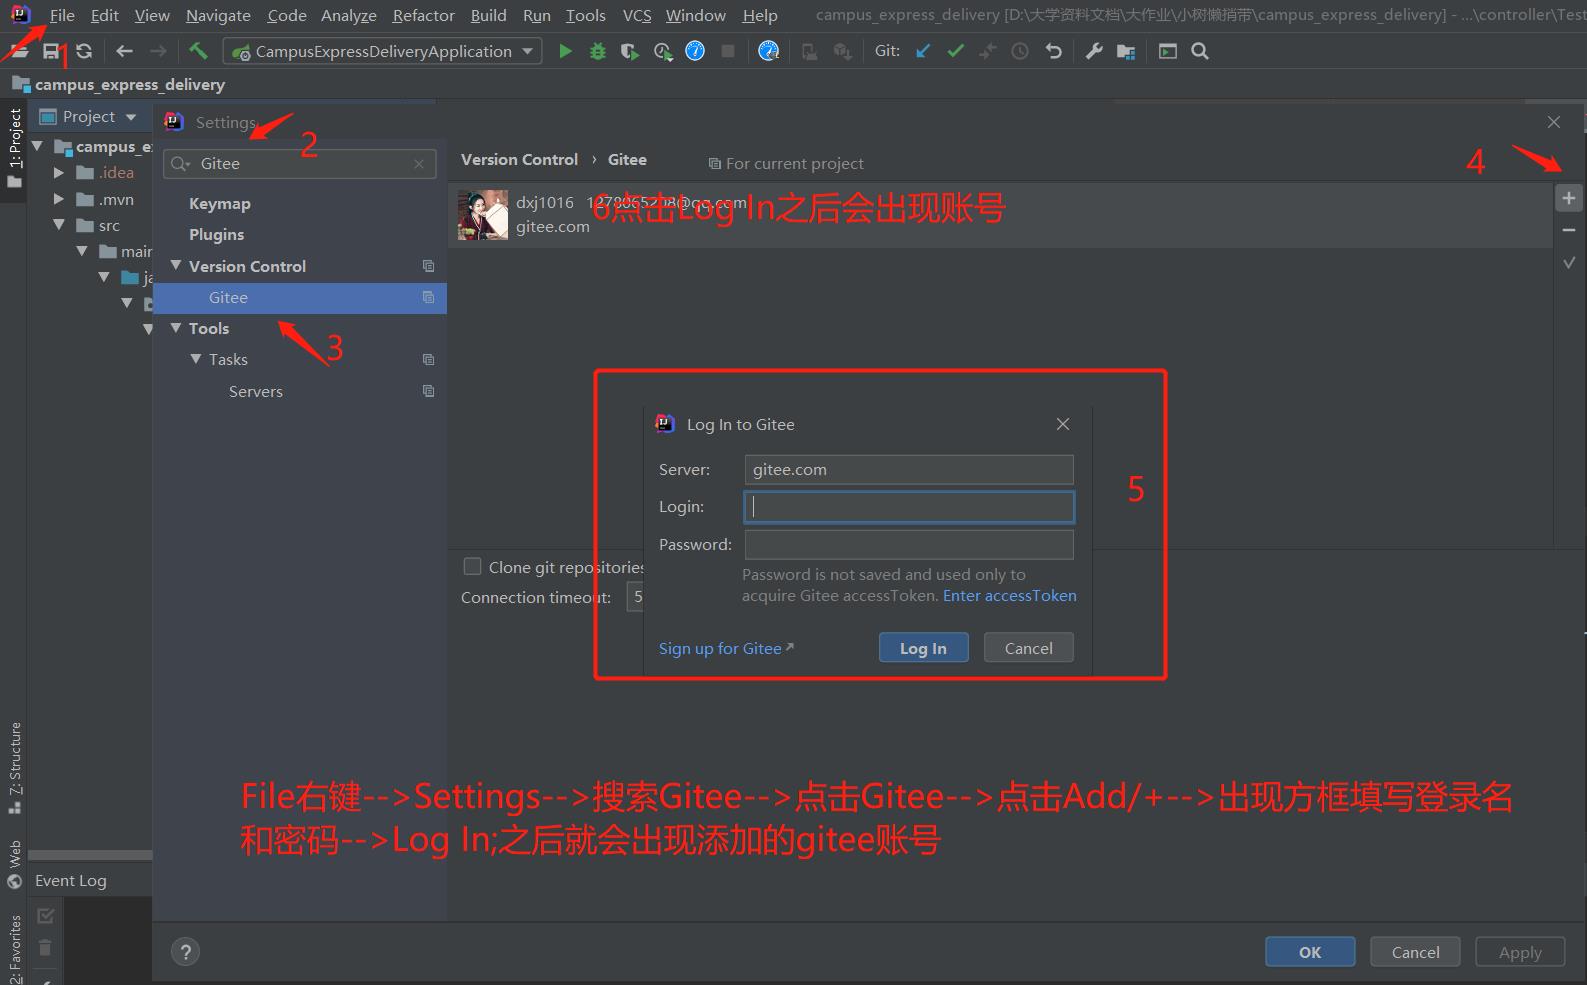
Task: Cancel the Log In to Gitee dialog
Action: point(1028,648)
